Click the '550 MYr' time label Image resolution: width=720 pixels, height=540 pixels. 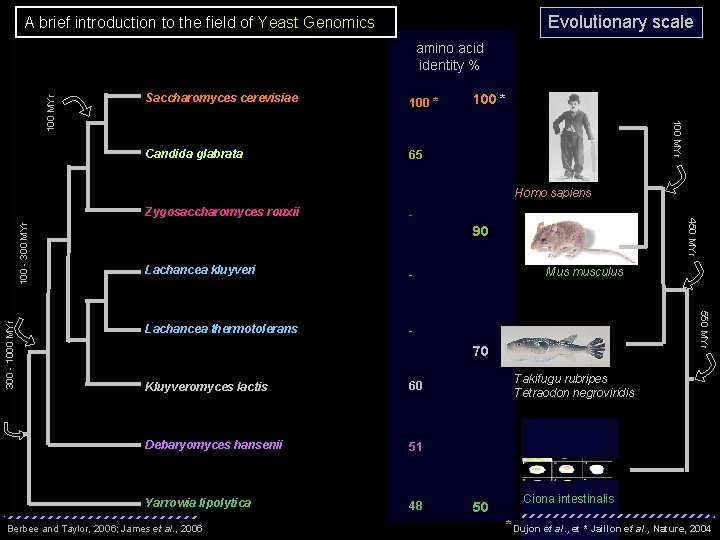[704, 329]
